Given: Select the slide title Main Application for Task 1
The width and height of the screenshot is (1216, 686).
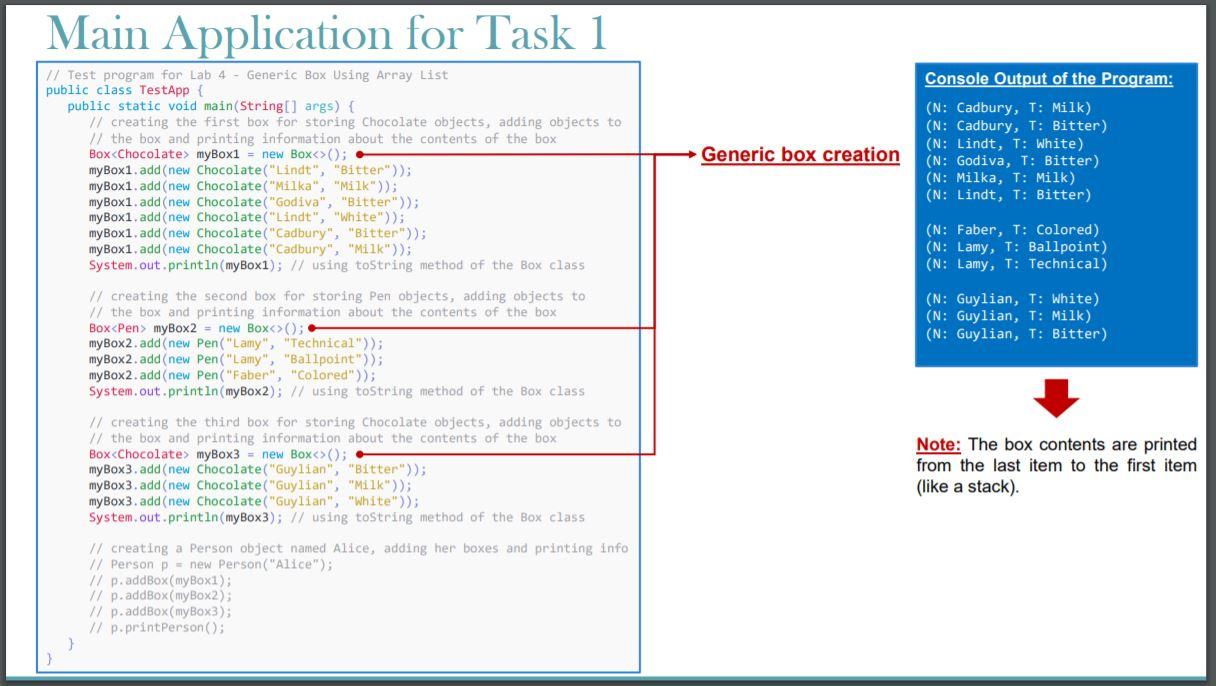Looking at the screenshot, I should coord(300,33).
